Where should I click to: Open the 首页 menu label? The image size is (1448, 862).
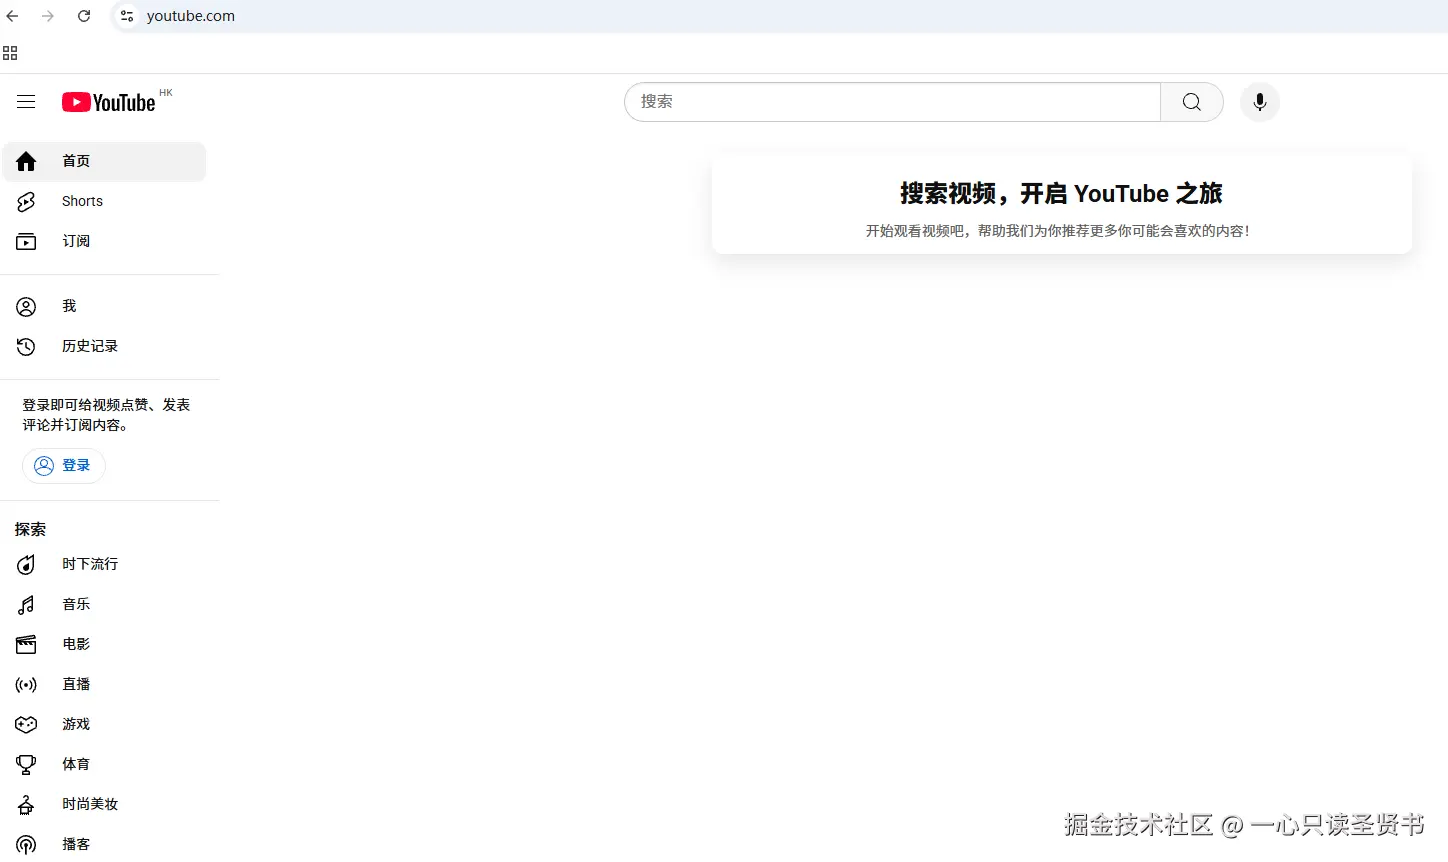(x=76, y=161)
